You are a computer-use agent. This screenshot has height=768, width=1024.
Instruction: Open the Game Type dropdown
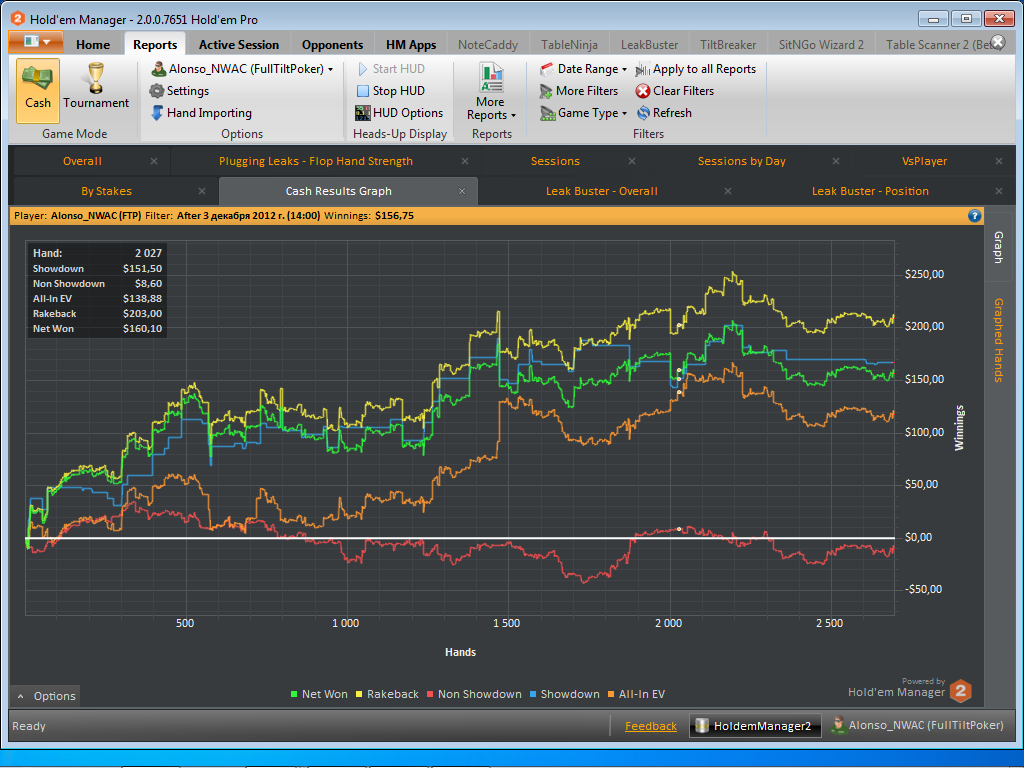tap(584, 113)
